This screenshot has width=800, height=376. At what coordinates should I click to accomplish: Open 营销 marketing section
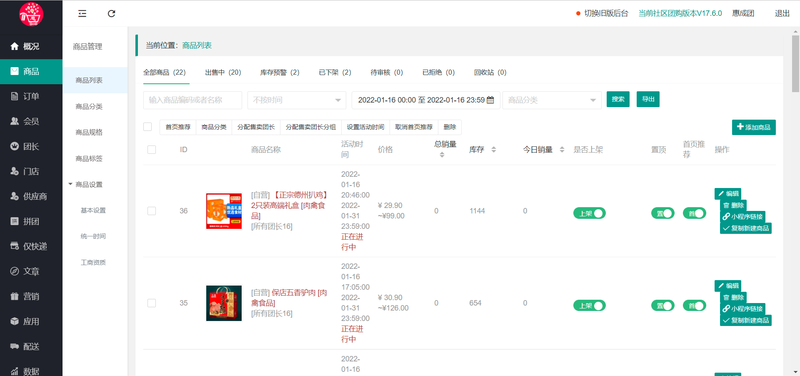pos(31,296)
